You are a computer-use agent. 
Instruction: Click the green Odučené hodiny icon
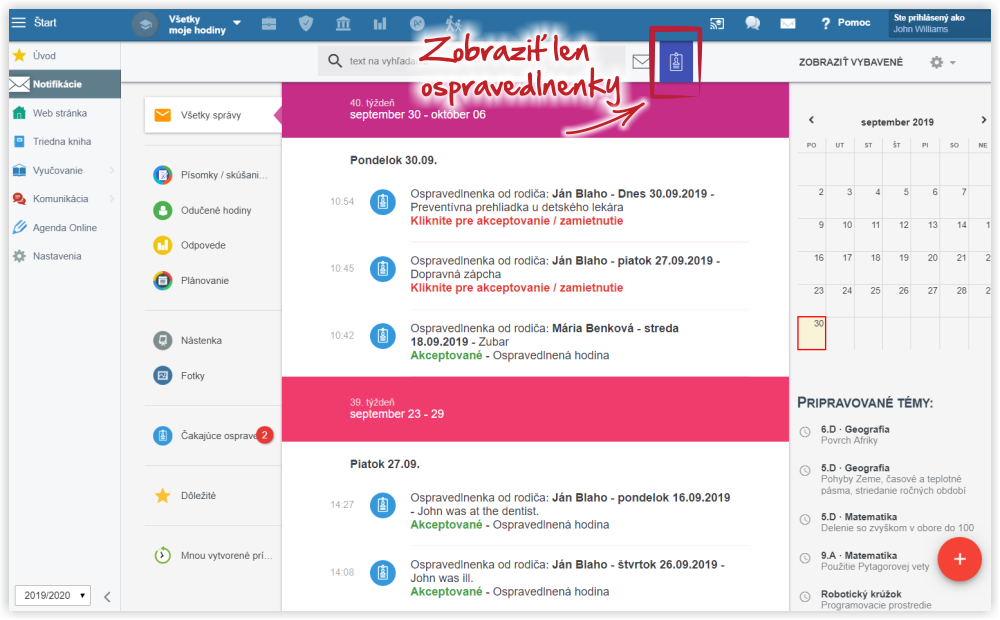click(163, 210)
